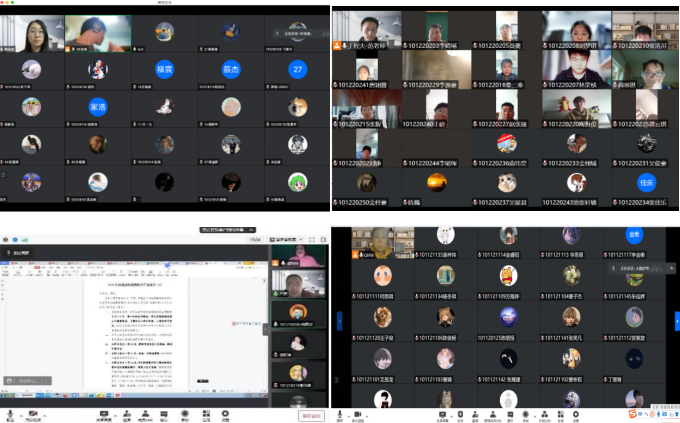Expand audio options arrow beside bottom-left mute button
This screenshot has width=680, height=423.
20,412
